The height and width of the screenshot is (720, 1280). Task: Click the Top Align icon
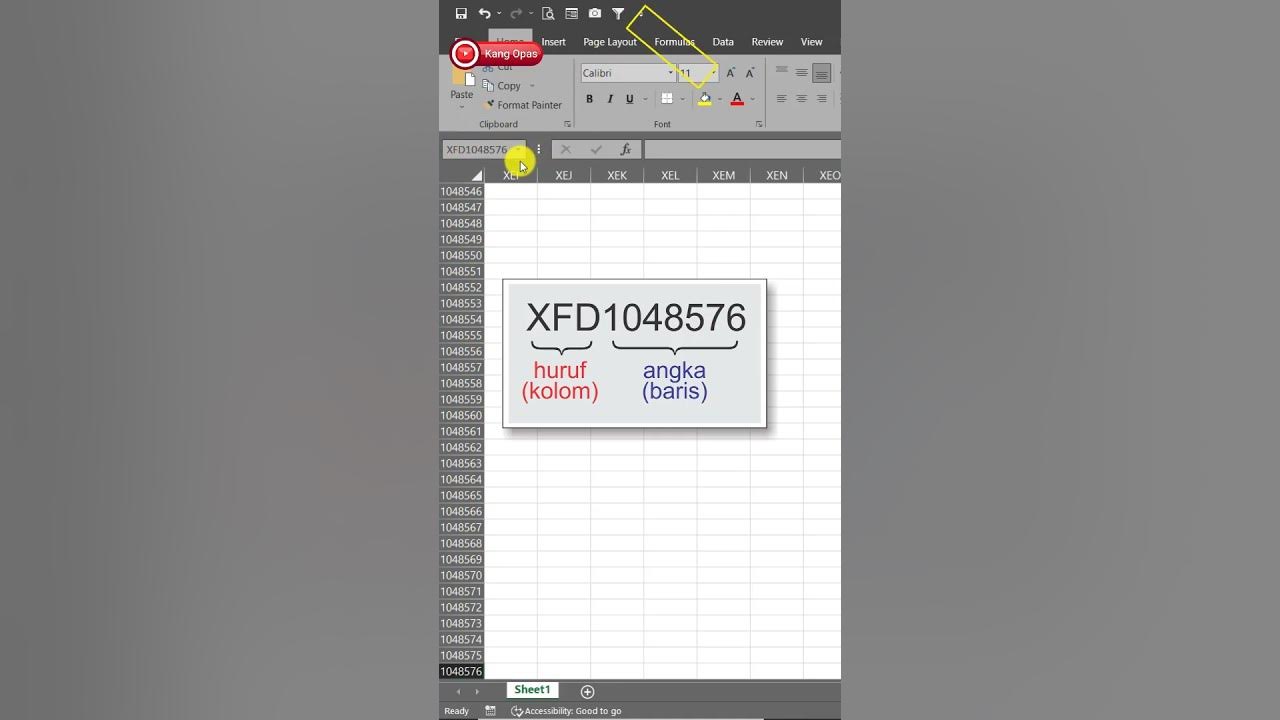pos(782,72)
